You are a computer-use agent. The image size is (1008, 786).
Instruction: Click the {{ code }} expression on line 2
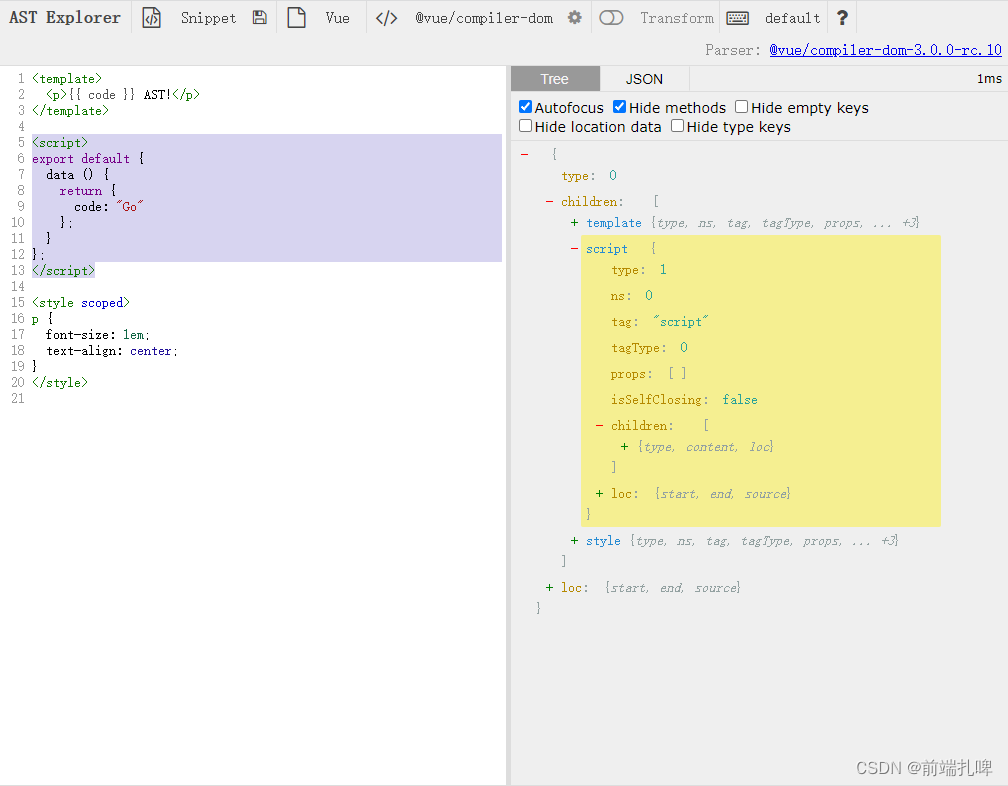(x=102, y=94)
